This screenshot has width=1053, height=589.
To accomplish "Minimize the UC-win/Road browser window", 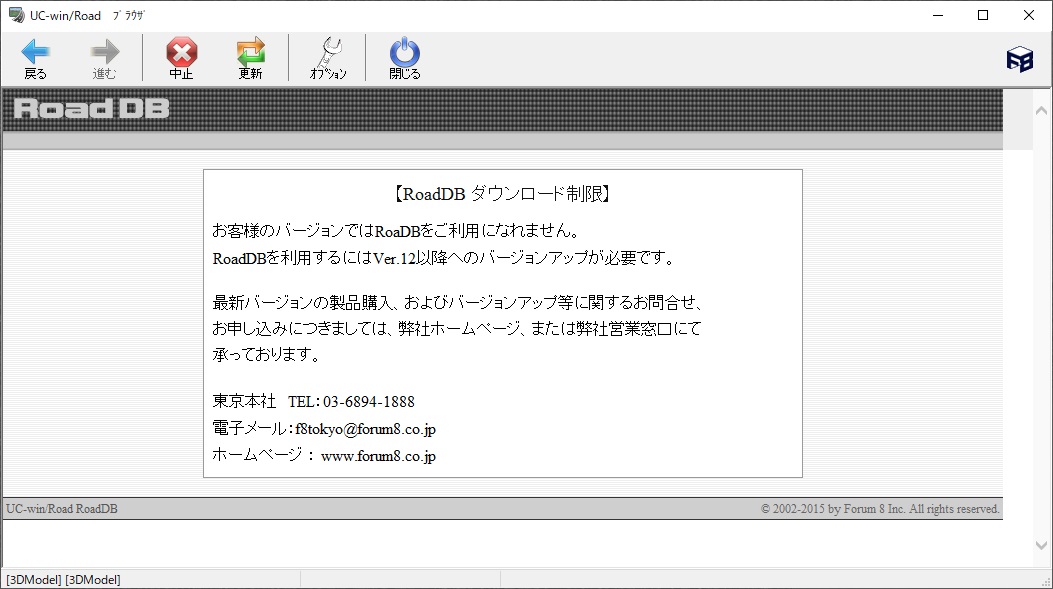I will point(938,15).
